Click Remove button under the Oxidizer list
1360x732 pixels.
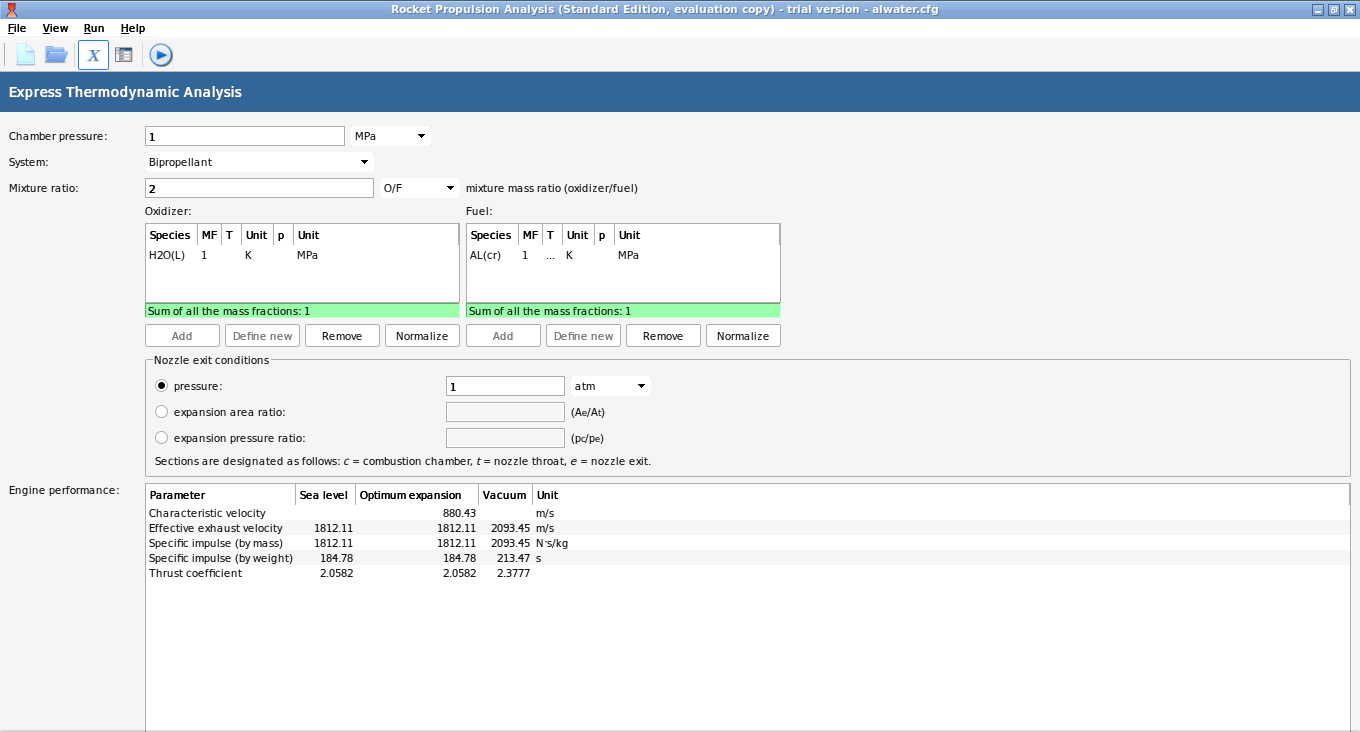(x=342, y=336)
